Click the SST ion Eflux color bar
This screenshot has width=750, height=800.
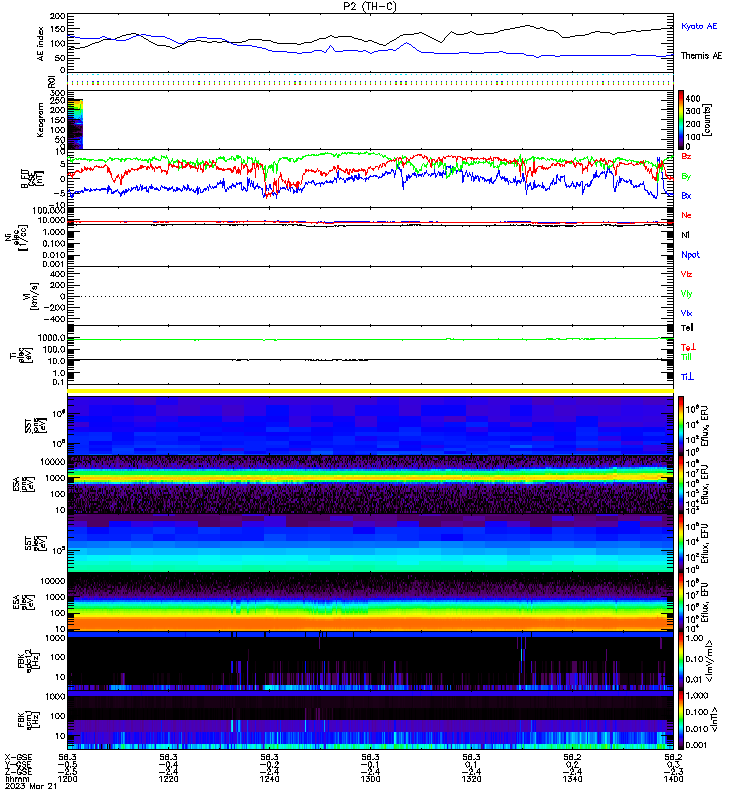pyautogui.click(x=681, y=425)
